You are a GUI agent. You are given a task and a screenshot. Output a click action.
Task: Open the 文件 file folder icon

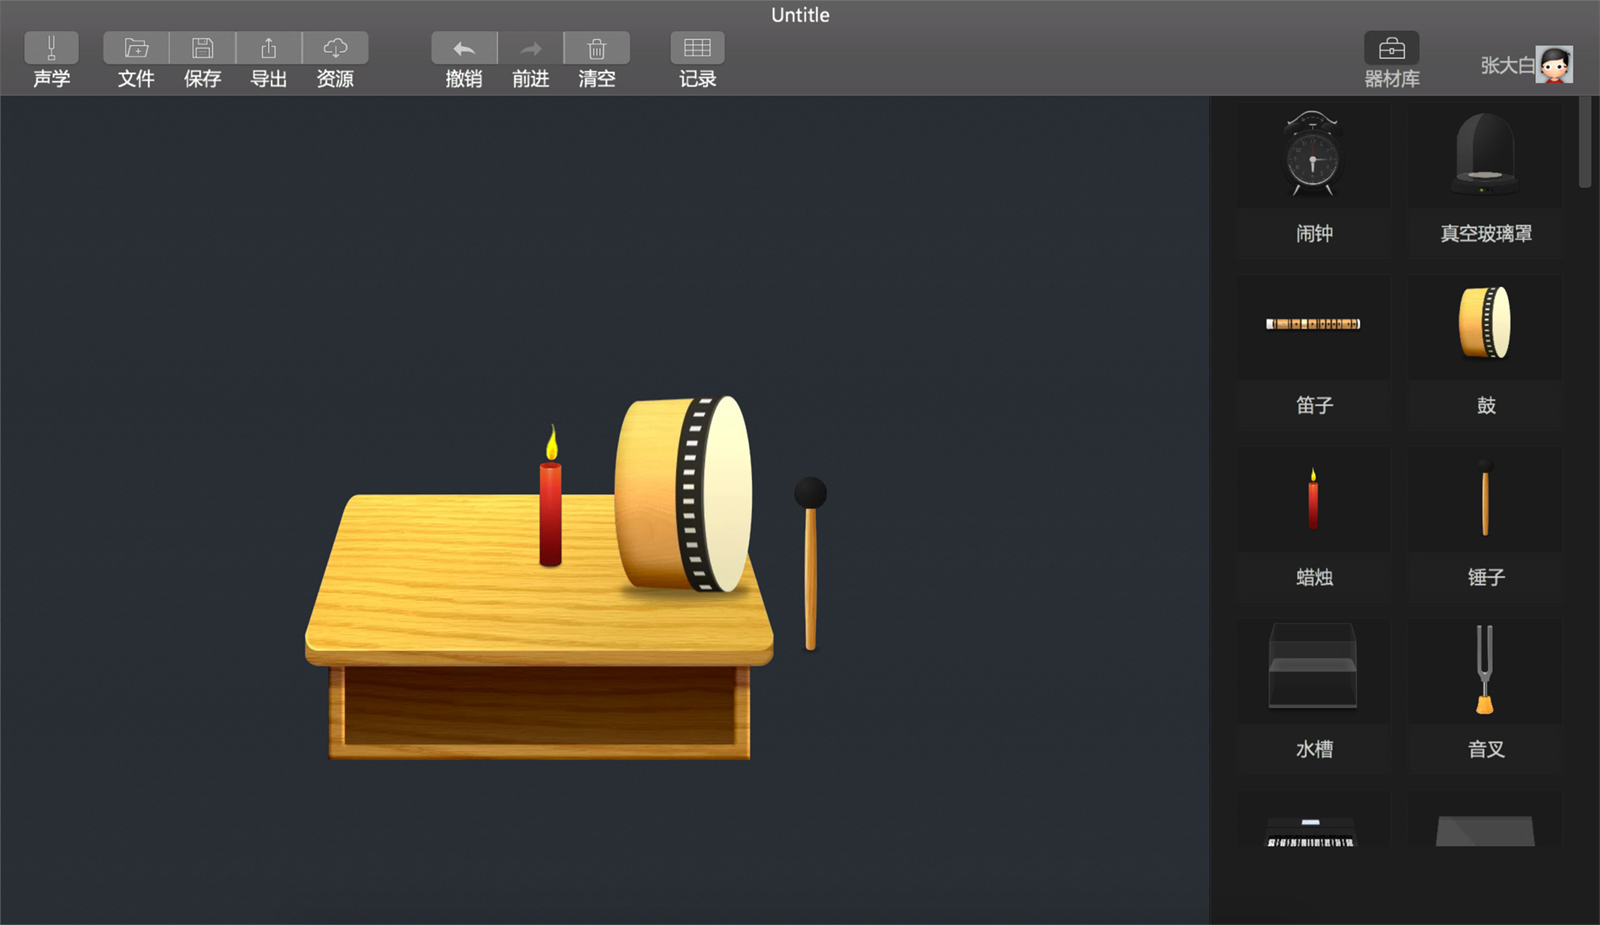136,48
